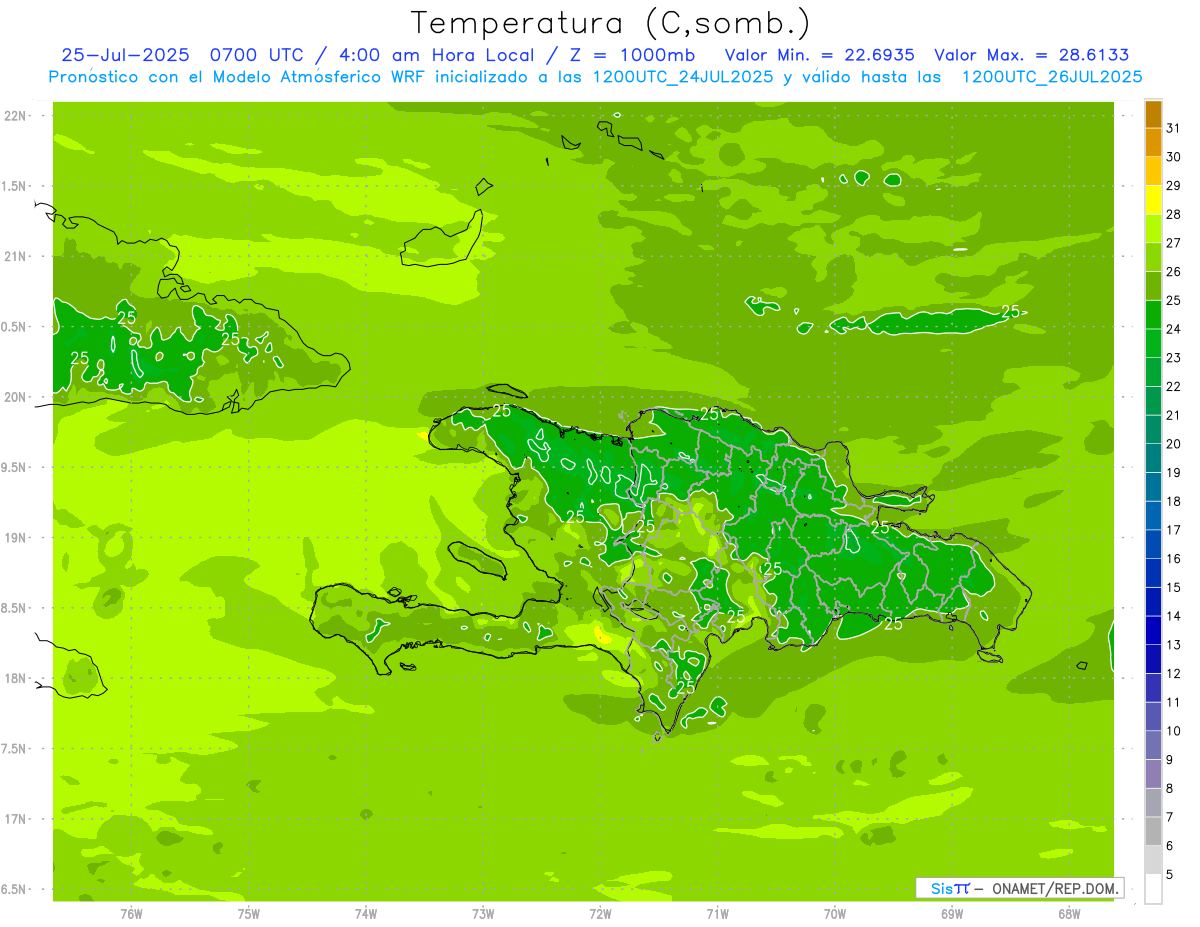This screenshot has width=1200, height=927.
Task: Click the "20N" latitude axis label
Action: 15,397
